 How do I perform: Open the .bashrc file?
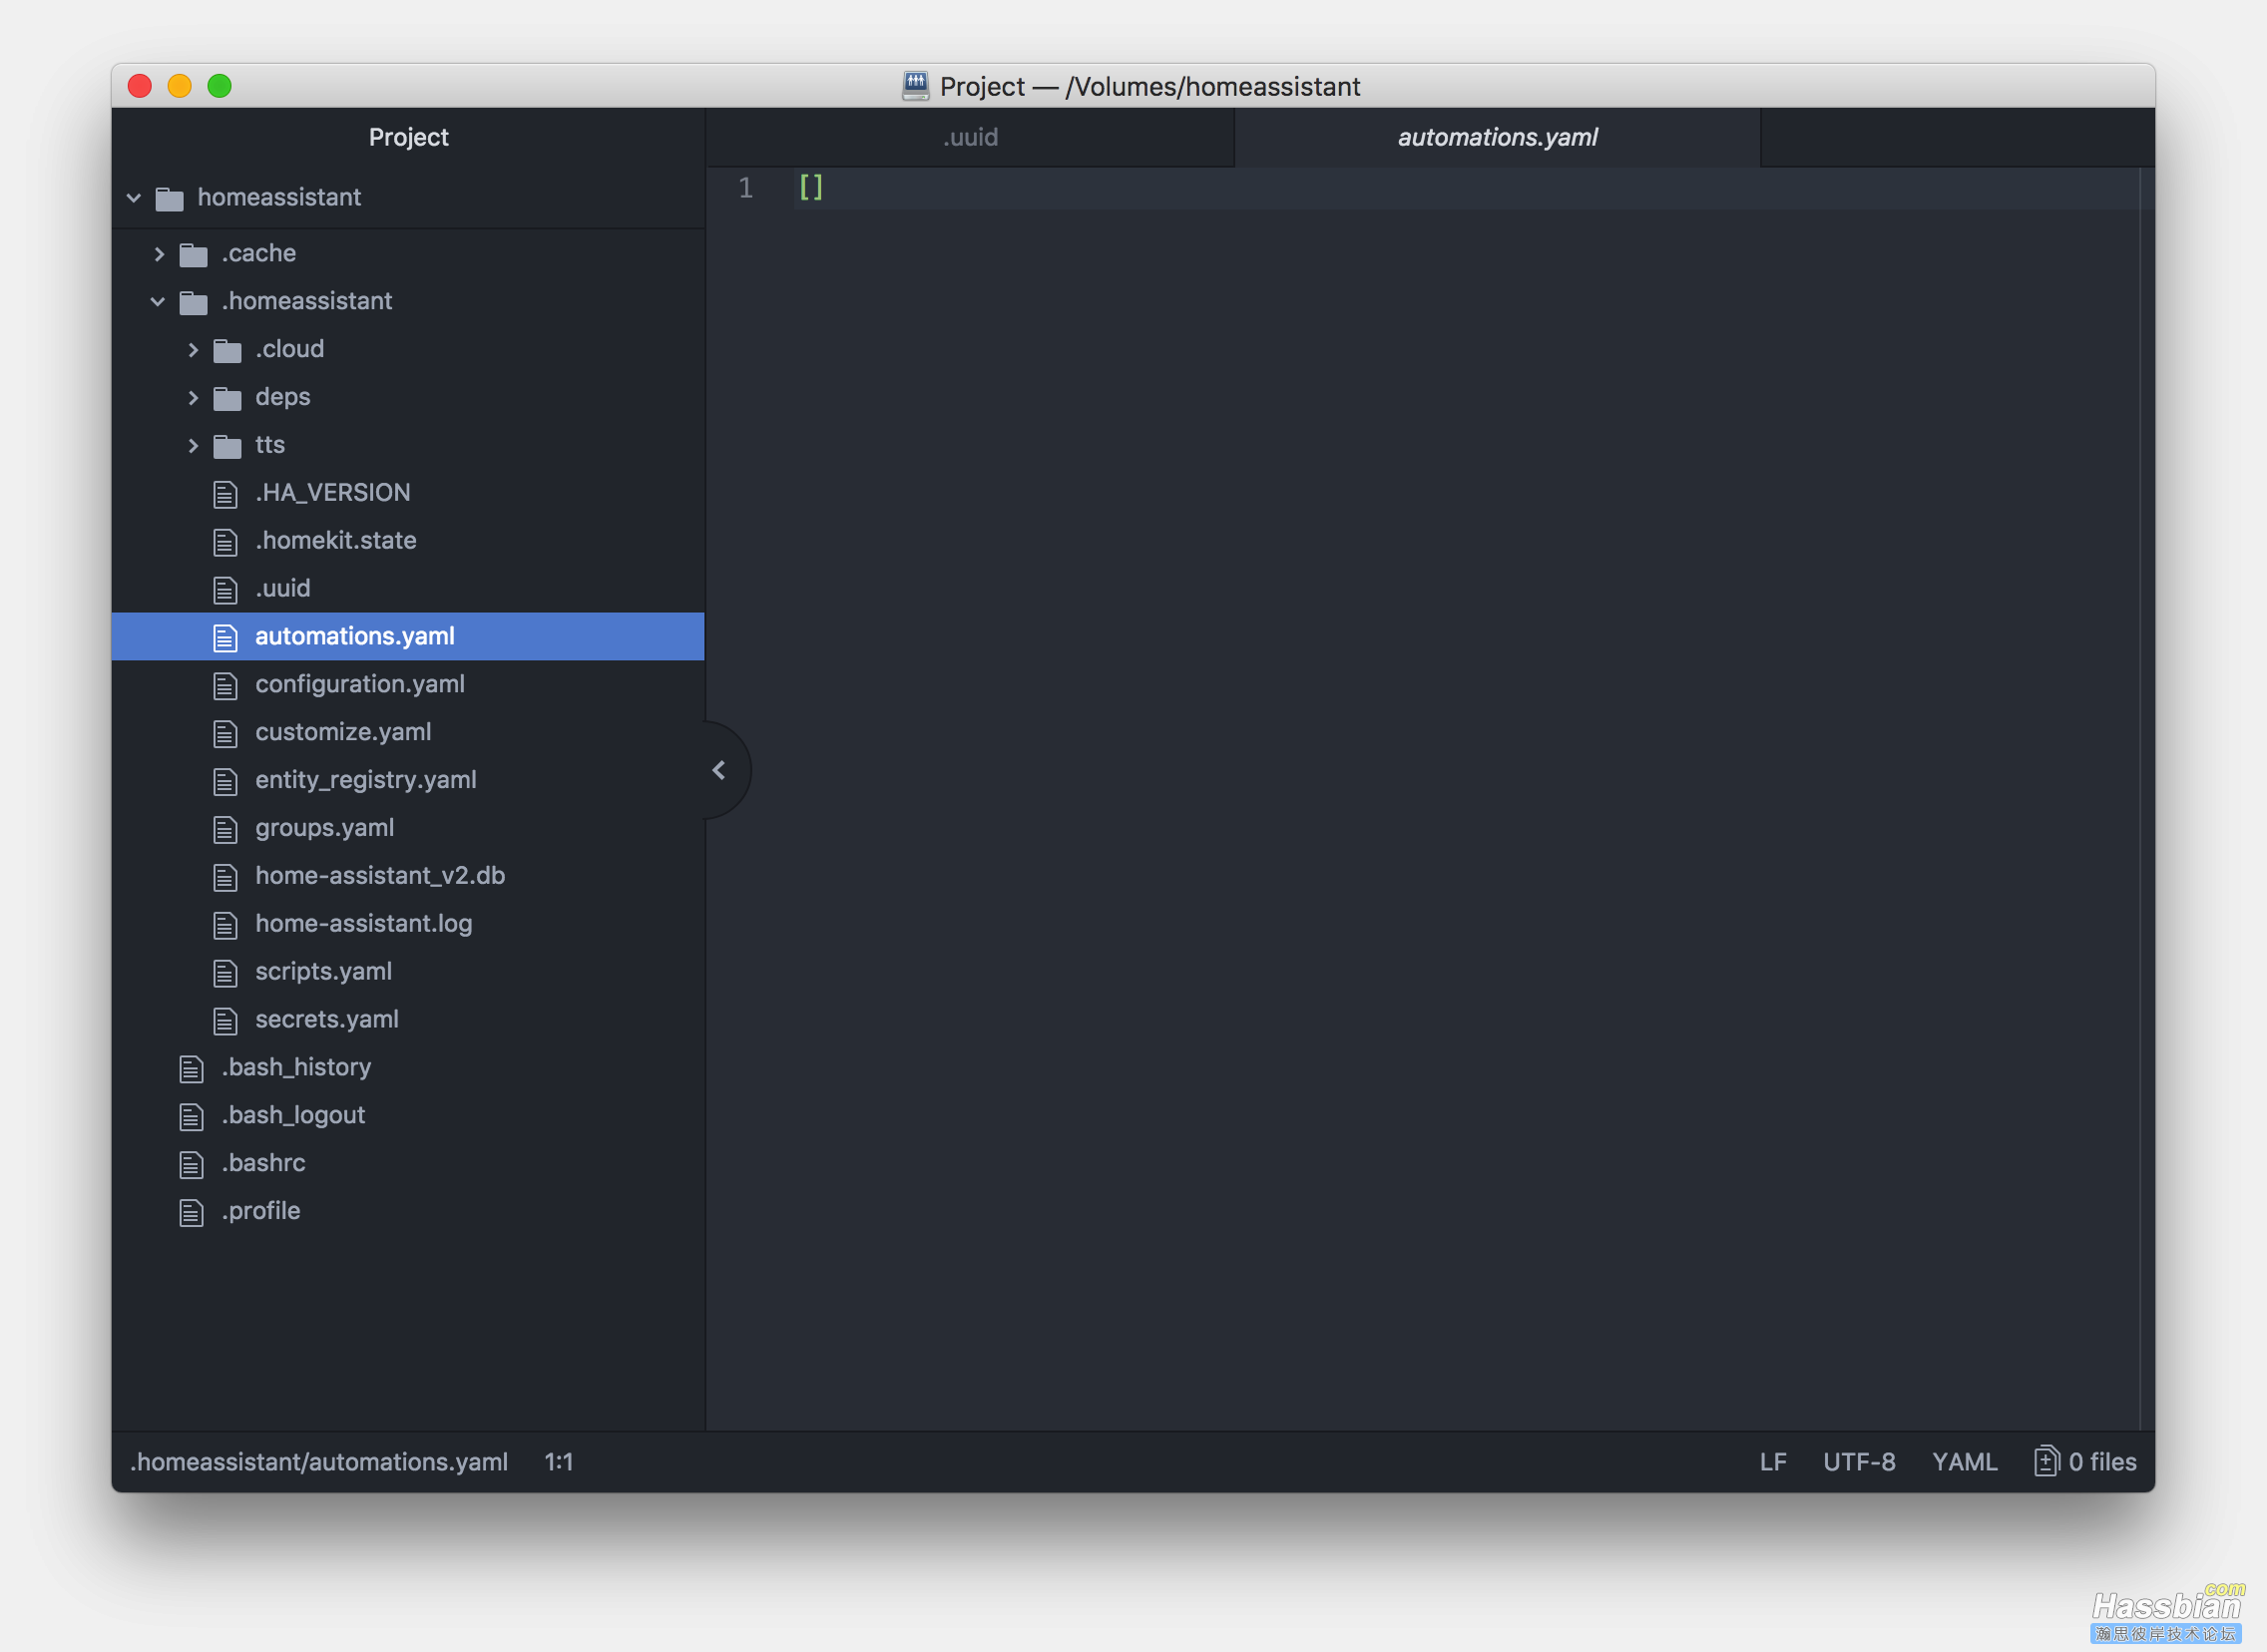(263, 1163)
